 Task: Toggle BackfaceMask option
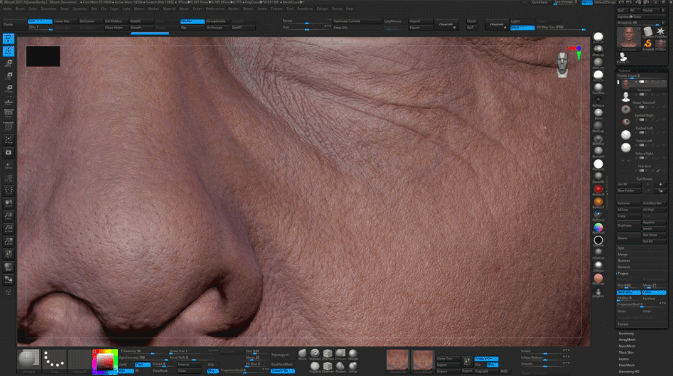tap(283, 364)
